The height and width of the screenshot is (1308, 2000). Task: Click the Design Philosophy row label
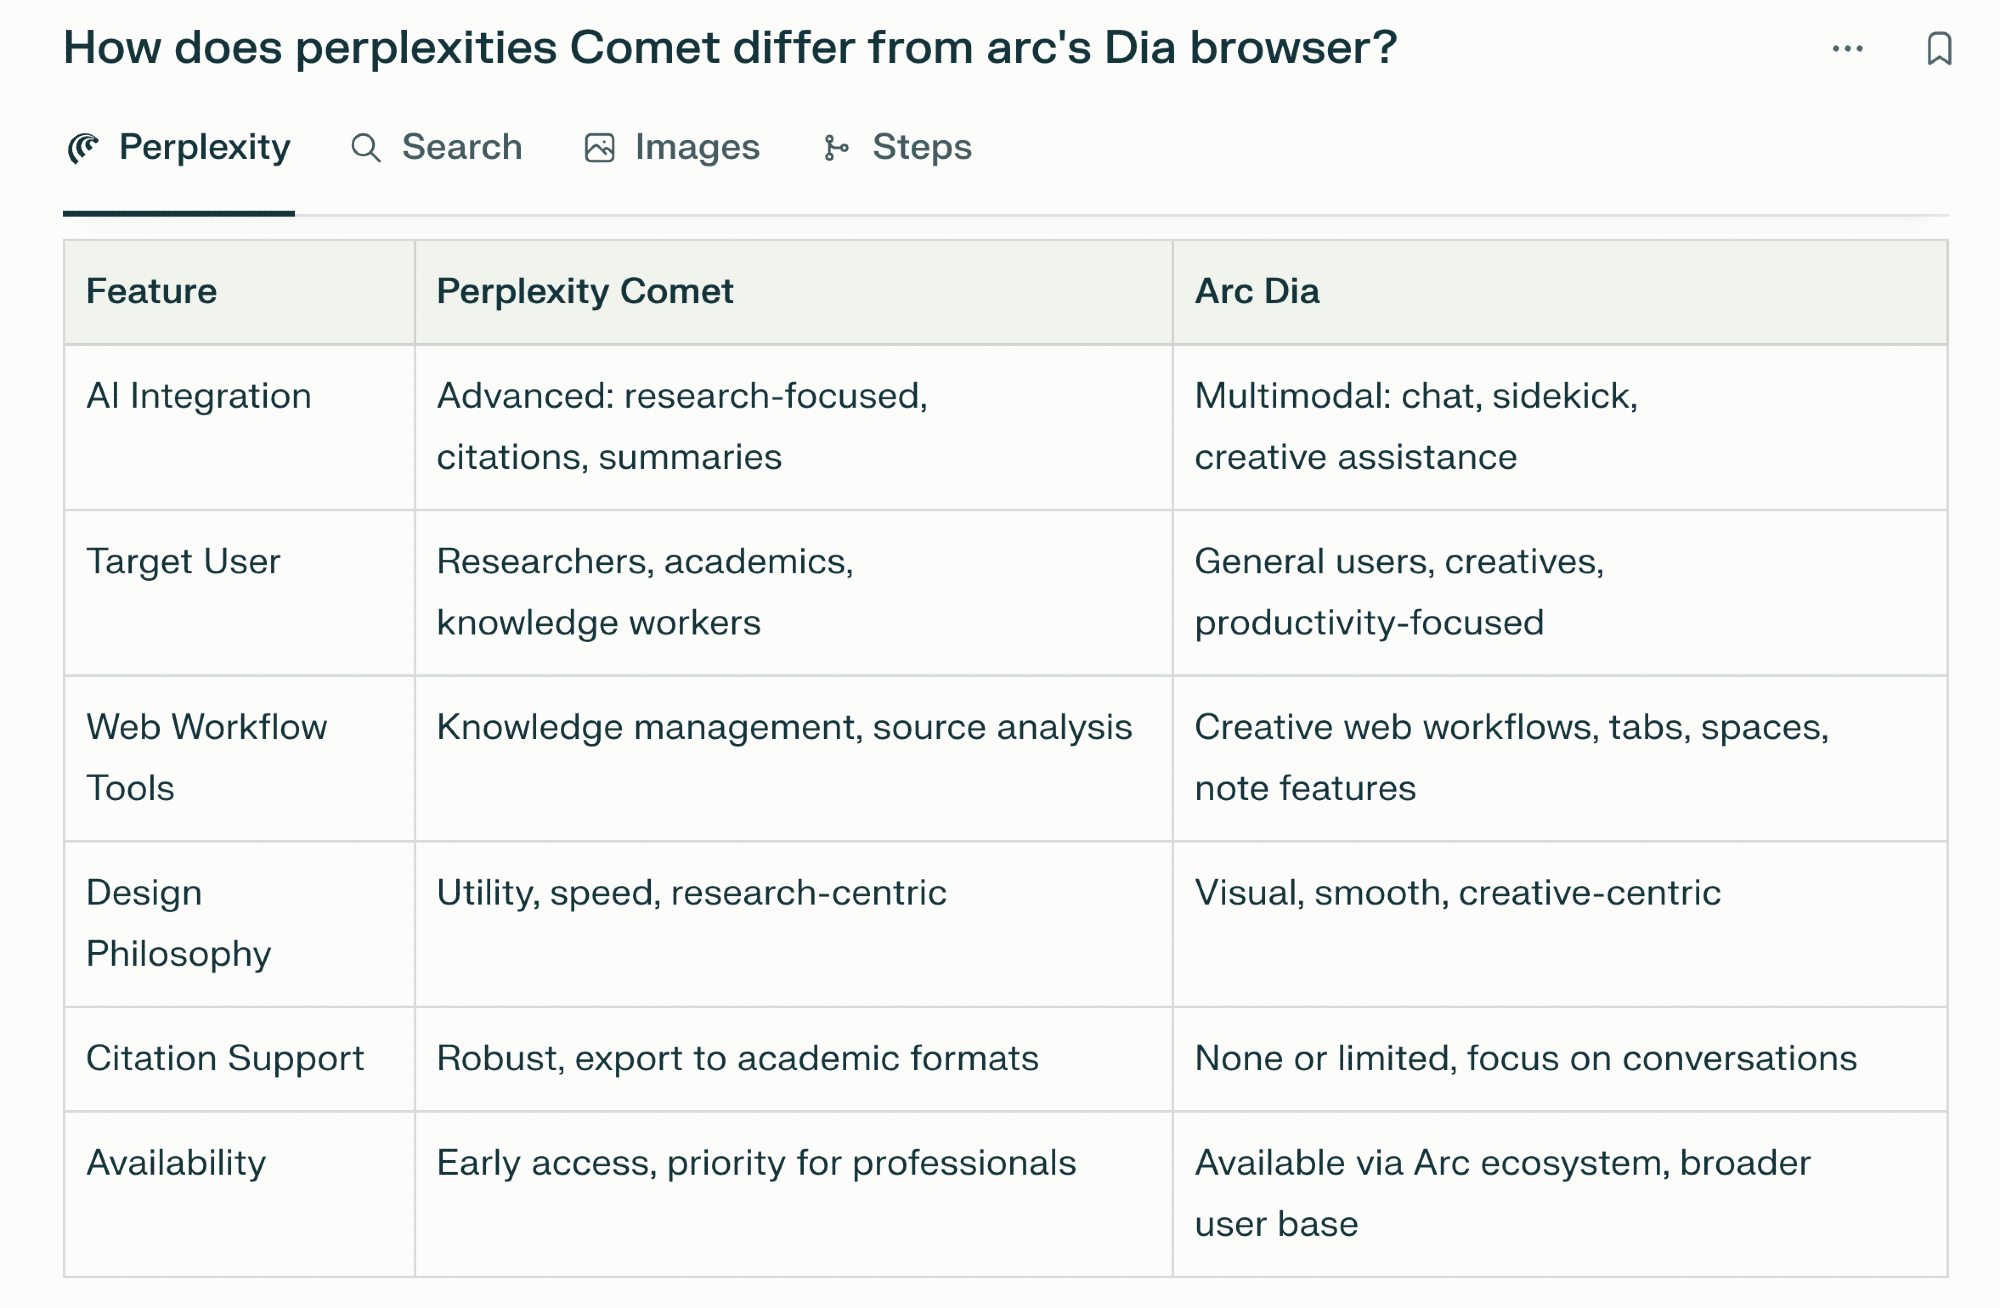point(178,923)
